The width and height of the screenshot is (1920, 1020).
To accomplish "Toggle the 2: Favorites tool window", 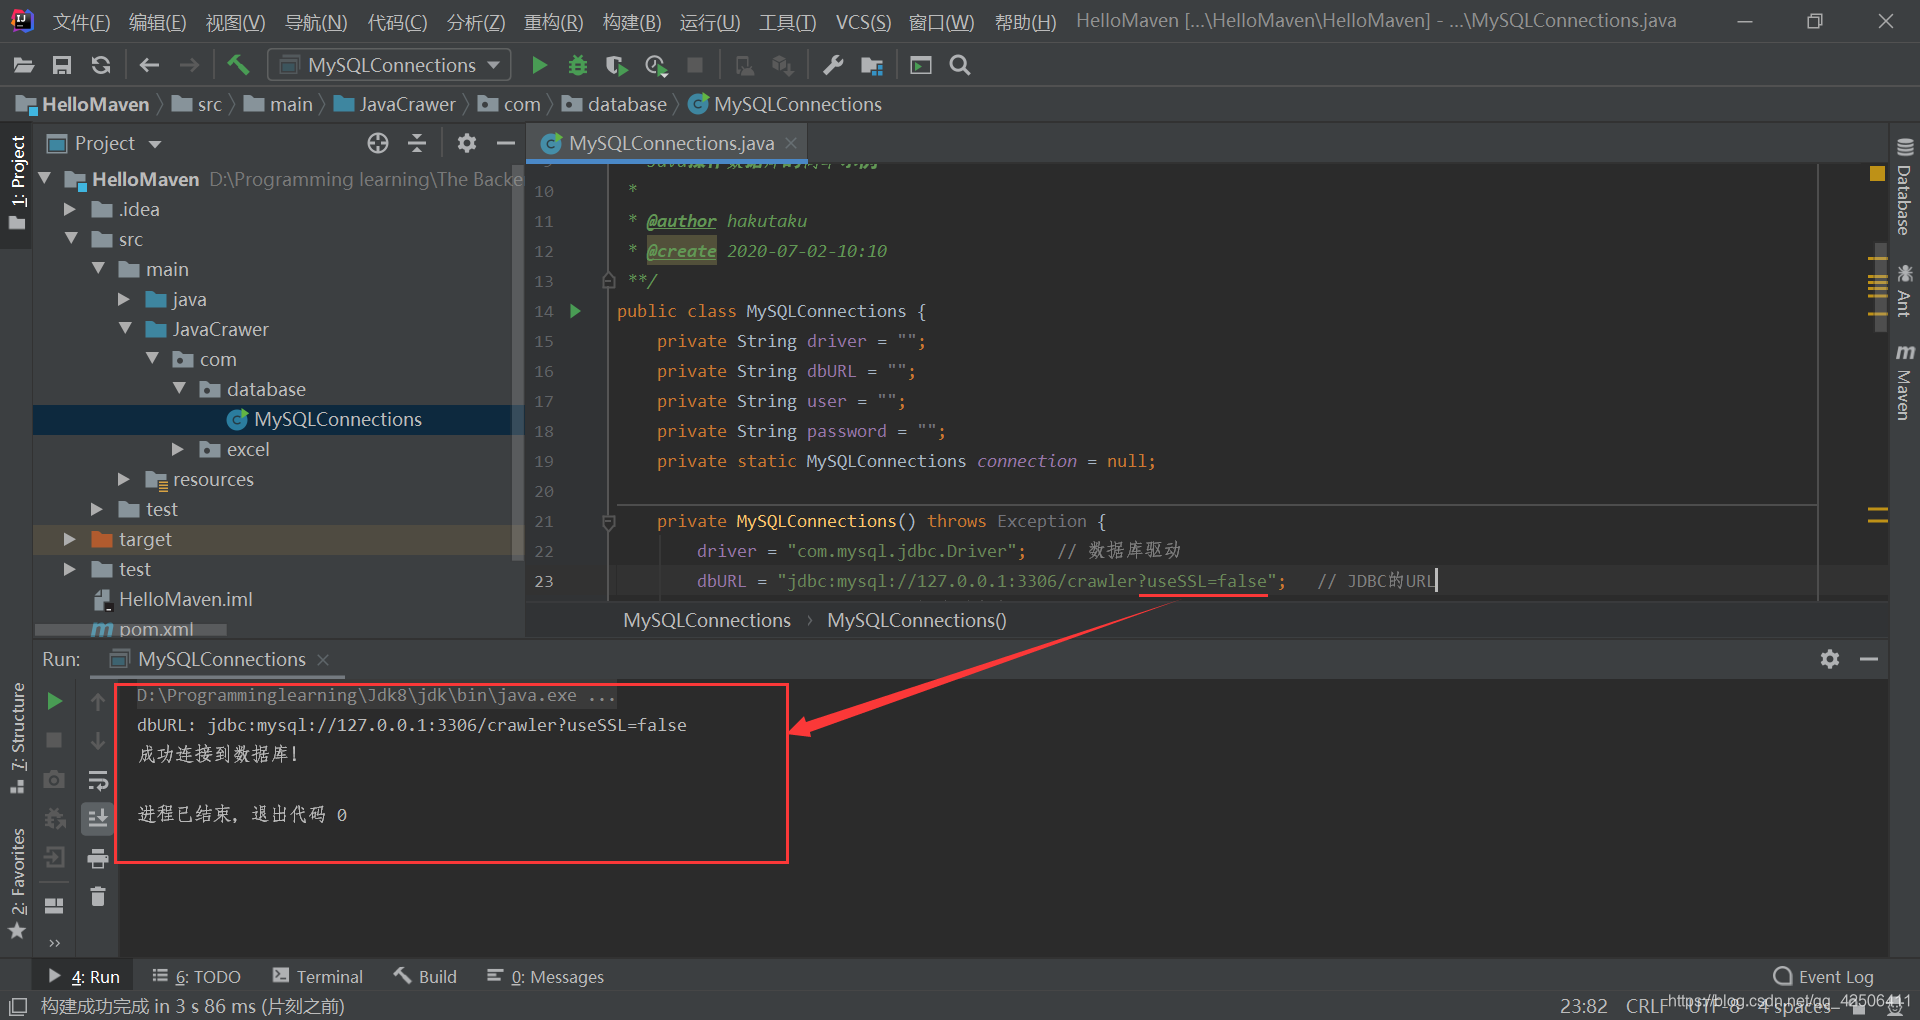I will pos(17,884).
